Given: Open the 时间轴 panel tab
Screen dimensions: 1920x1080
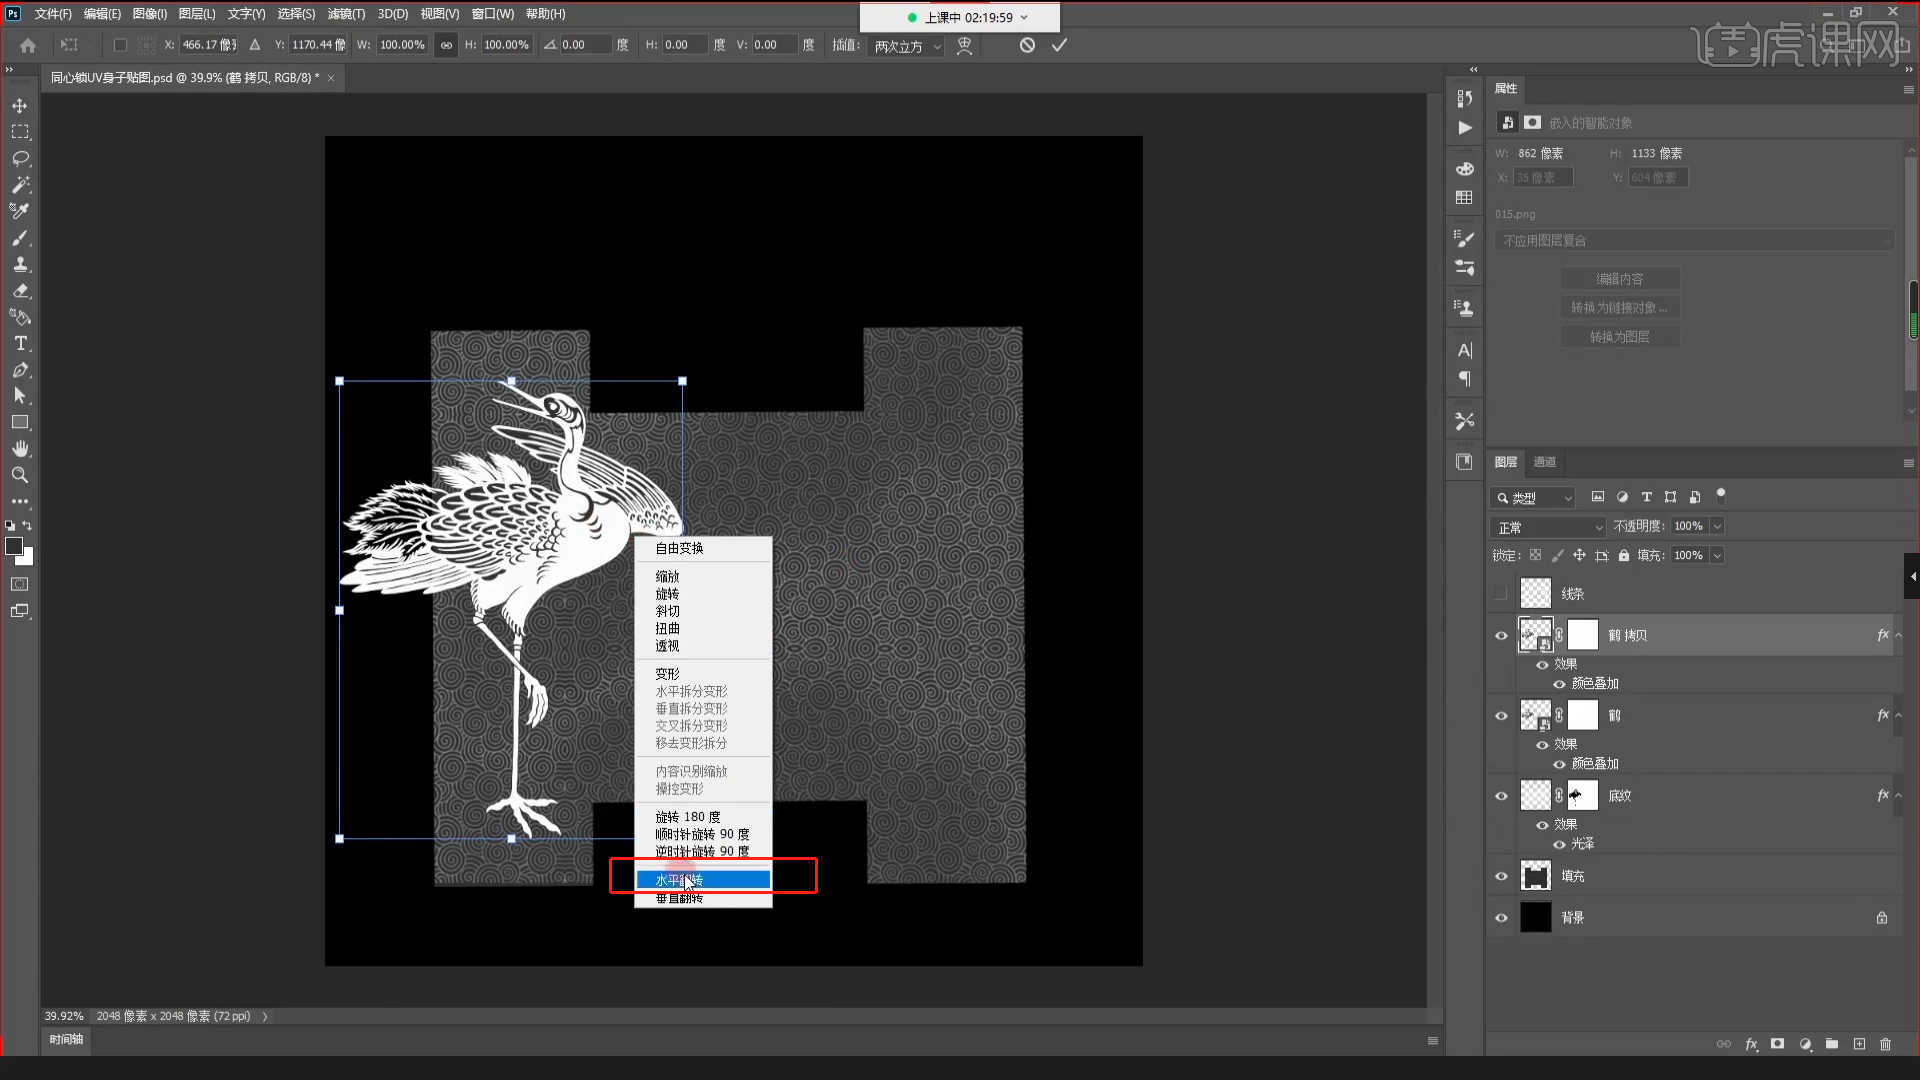Looking at the screenshot, I should (66, 1040).
